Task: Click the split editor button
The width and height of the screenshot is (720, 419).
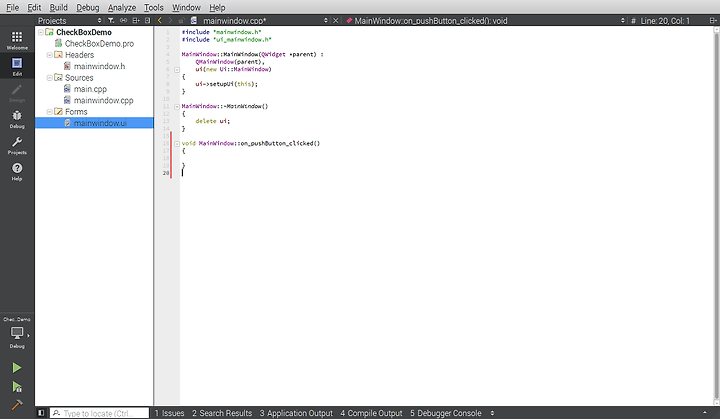Action: 712,20
